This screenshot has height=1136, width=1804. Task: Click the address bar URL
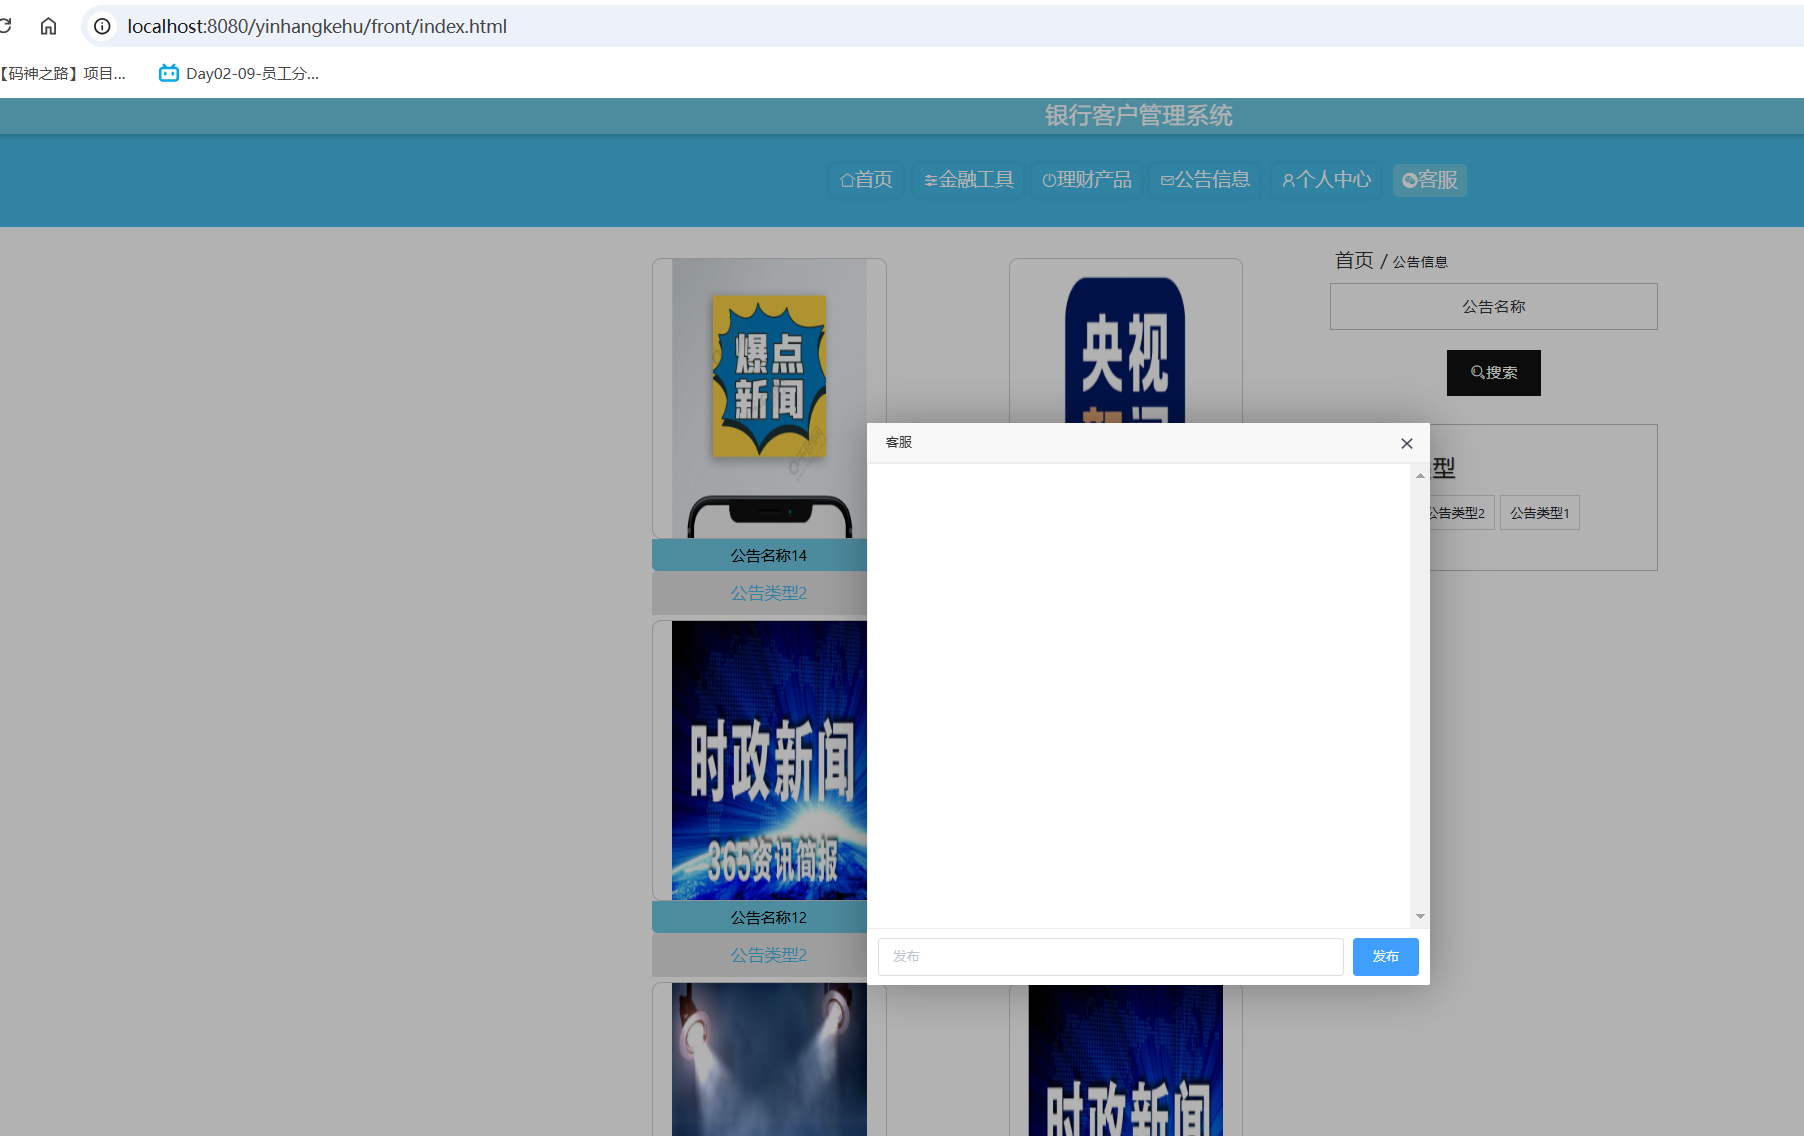[x=317, y=26]
